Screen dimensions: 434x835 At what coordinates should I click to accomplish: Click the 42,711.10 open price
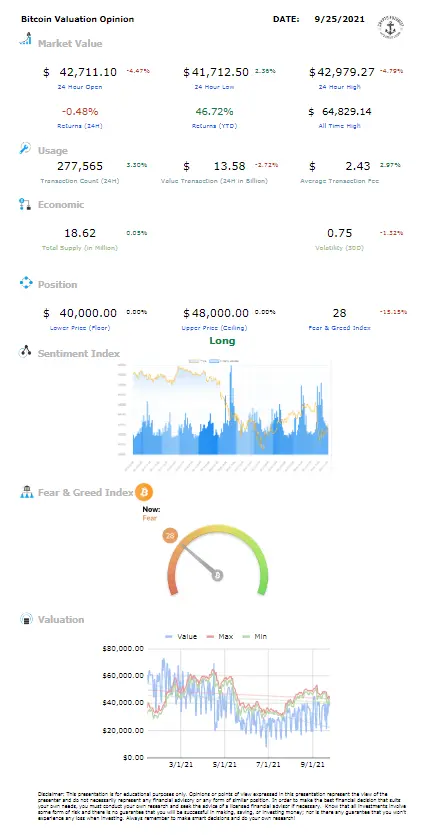point(86,72)
